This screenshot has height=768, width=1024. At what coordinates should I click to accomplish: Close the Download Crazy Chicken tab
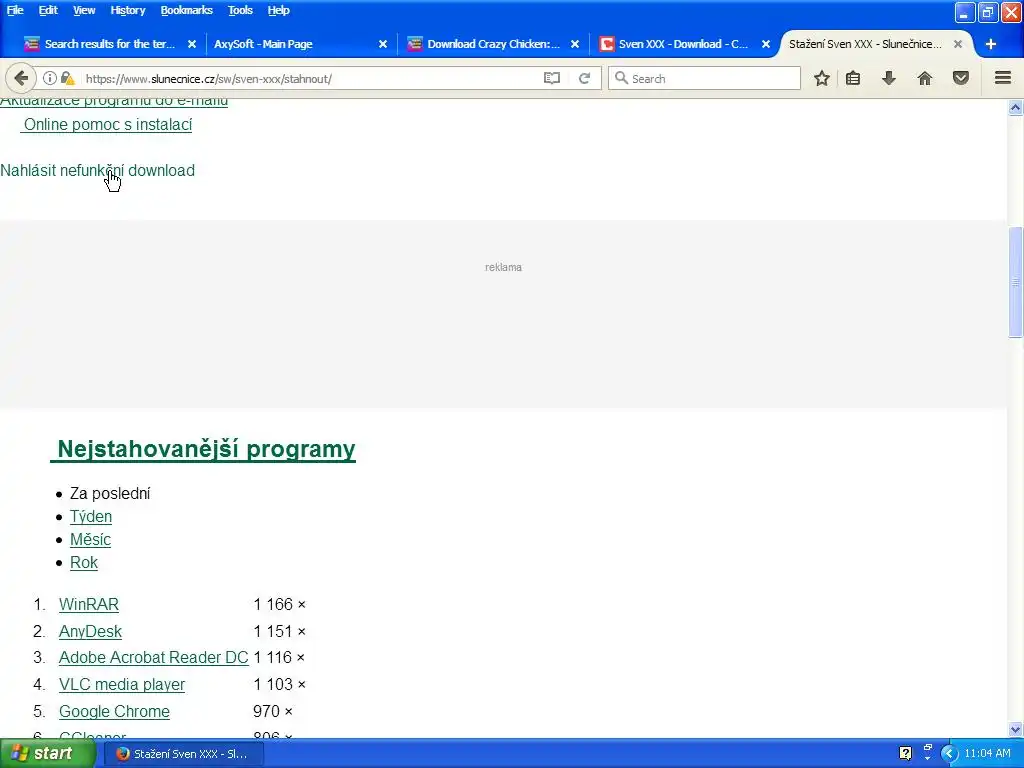(x=575, y=44)
